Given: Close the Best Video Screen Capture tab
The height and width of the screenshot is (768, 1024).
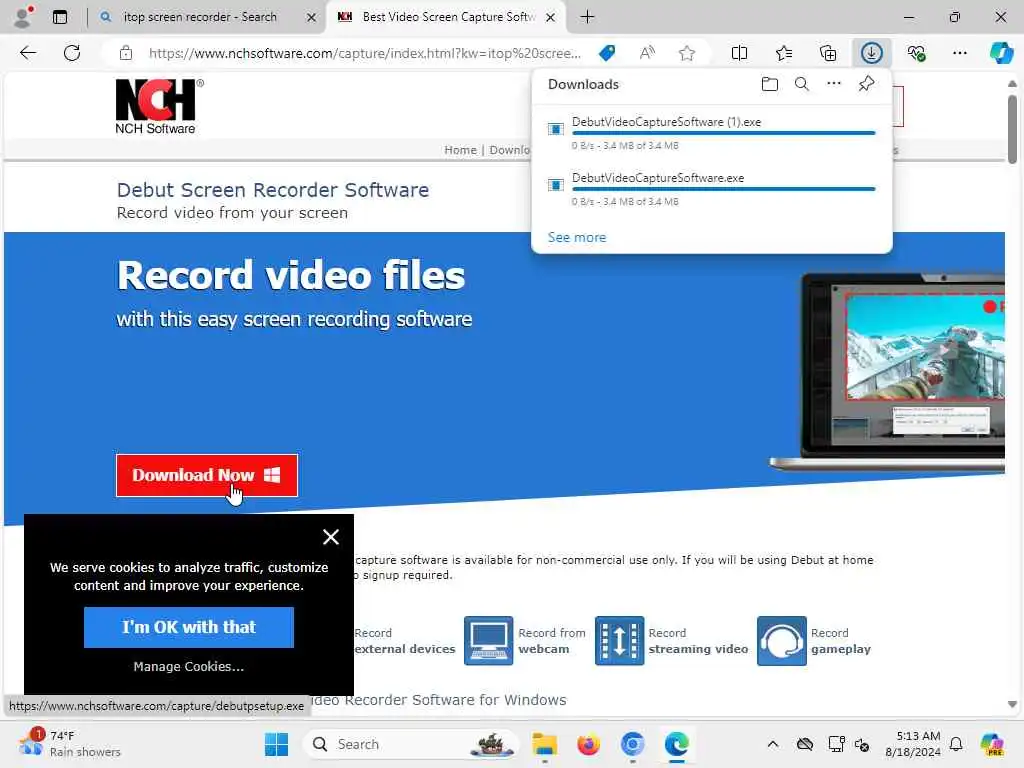Looking at the screenshot, I should coord(551,18).
